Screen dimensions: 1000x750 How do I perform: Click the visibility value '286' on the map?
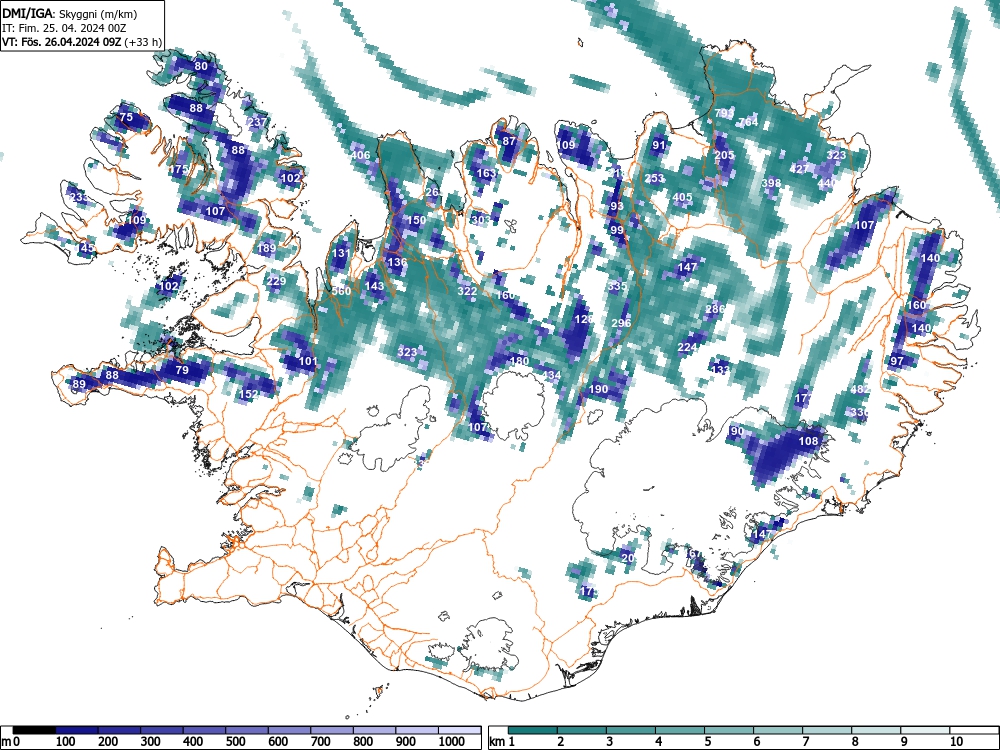pyautogui.click(x=715, y=309)
